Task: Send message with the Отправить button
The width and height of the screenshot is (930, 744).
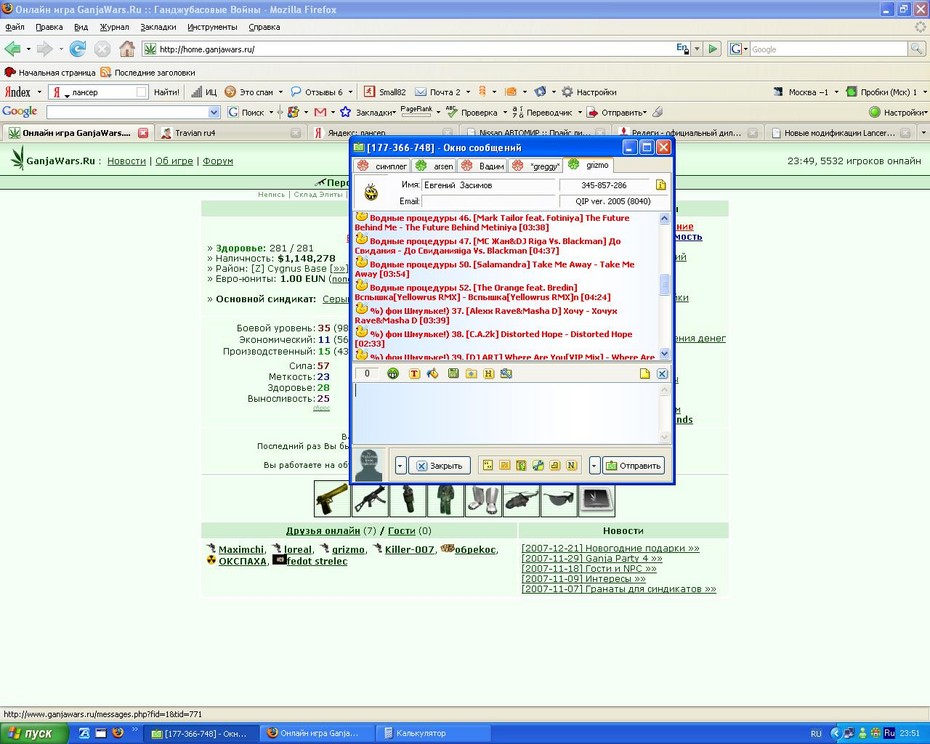Action: [633, 465]
